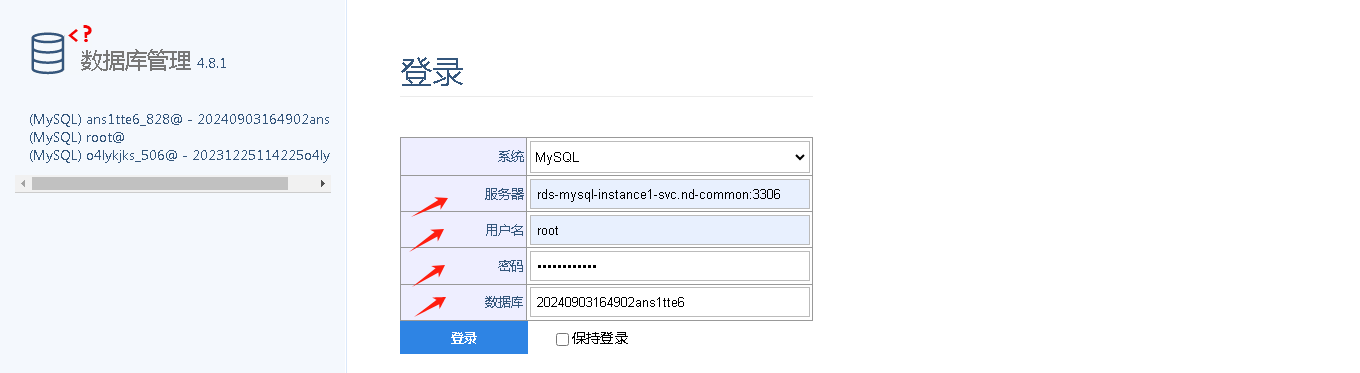
Task: Click the red '<?' code icon
Action: pos(81,33)
